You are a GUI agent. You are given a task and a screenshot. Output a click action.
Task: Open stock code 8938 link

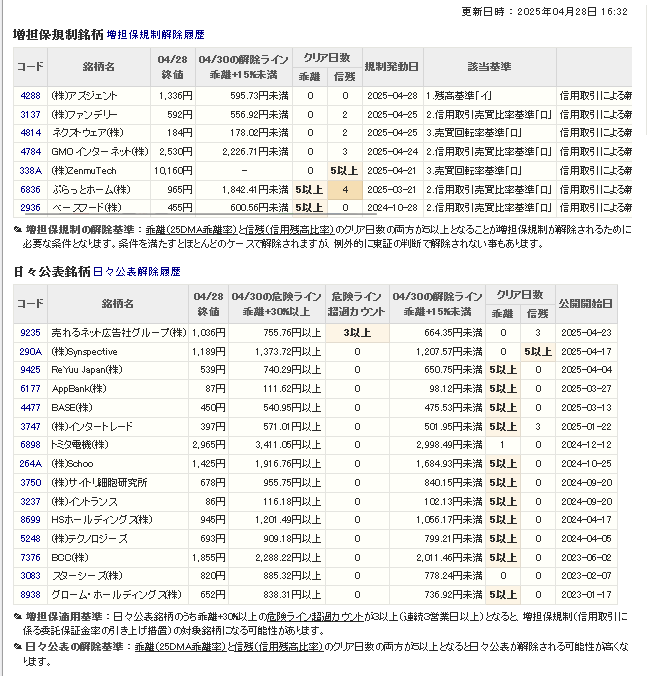(x=30, y=595)
